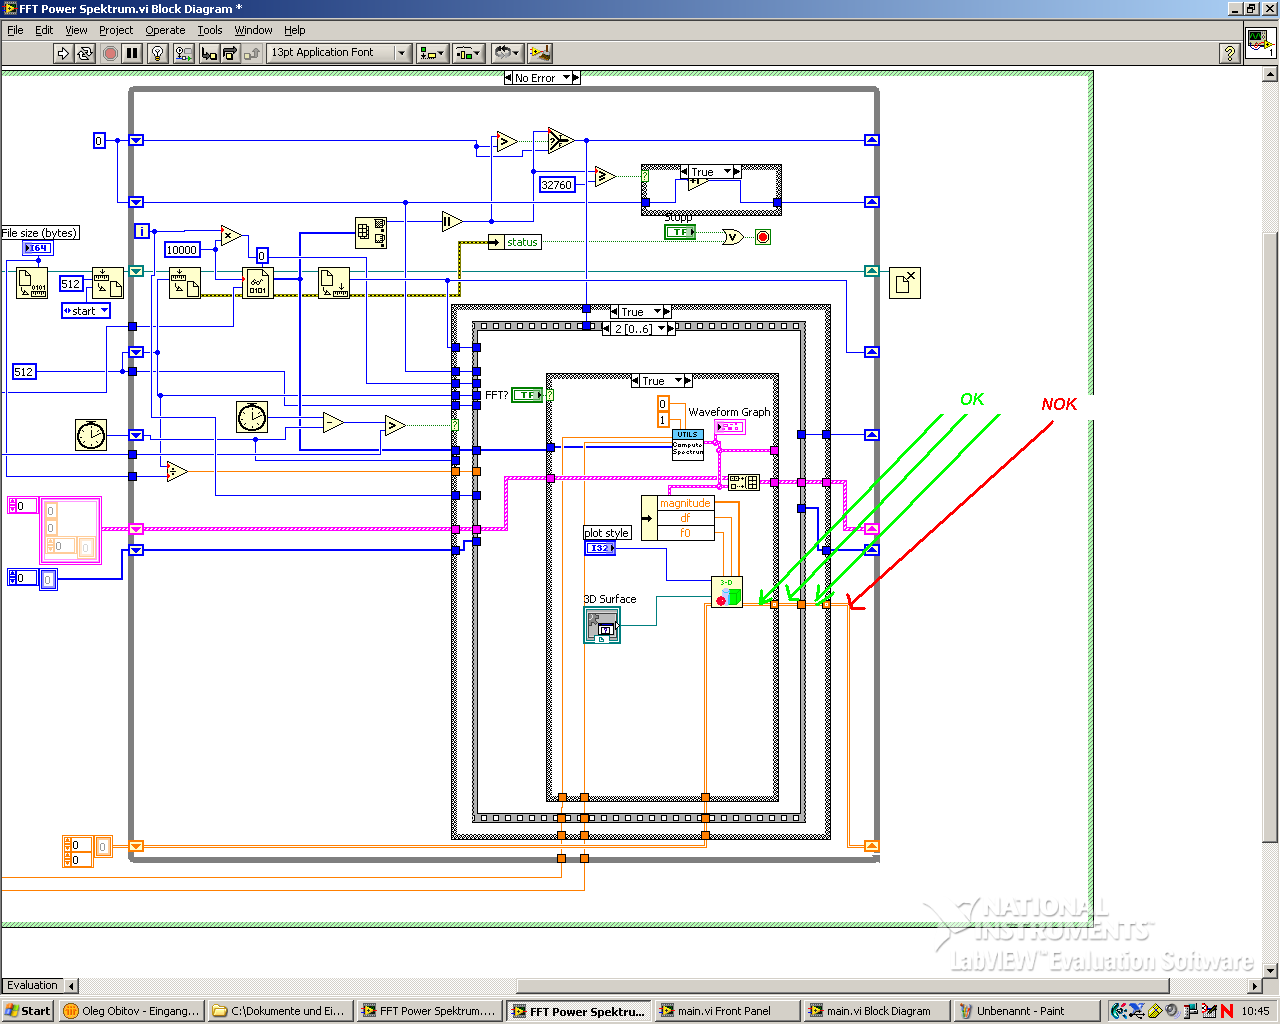The width and height of the screenshot is (1280, 1024).
Task: Click the Run arrow toolbar button
Action: coord(63,53)
